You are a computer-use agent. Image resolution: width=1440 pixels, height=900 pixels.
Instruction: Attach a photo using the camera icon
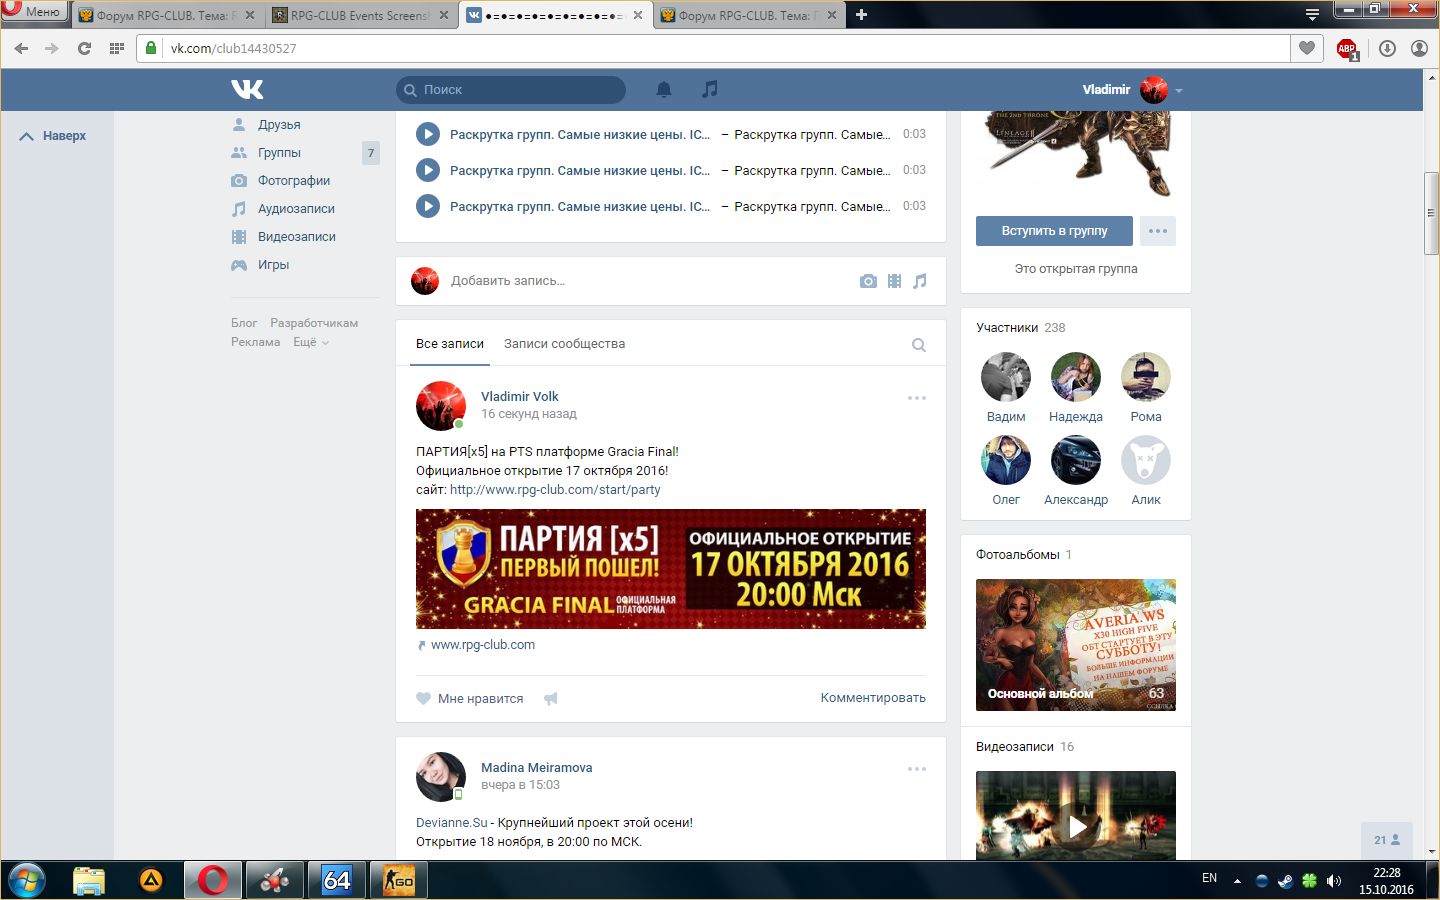[868, 281]
